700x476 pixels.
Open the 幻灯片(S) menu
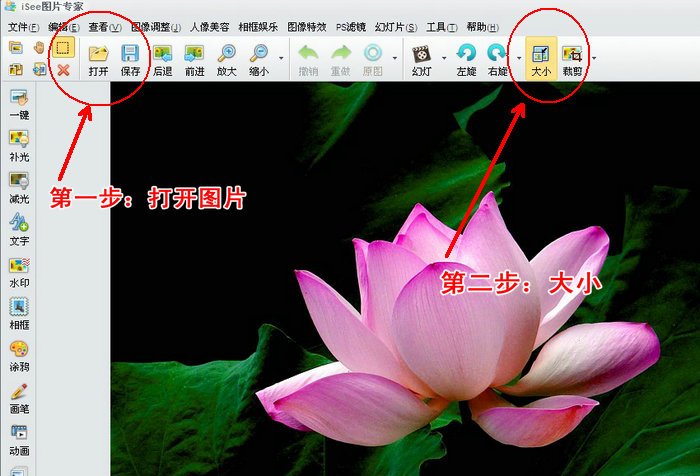coord(396,27)
